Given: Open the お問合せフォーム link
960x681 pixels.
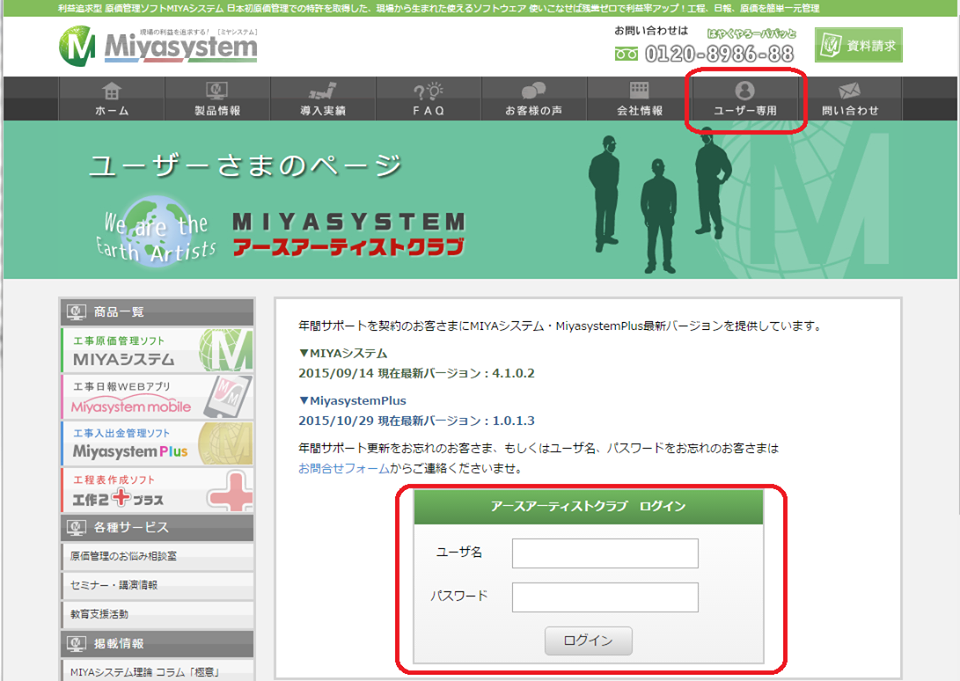Looking at the screenshot, I should [x=344, y=468].
